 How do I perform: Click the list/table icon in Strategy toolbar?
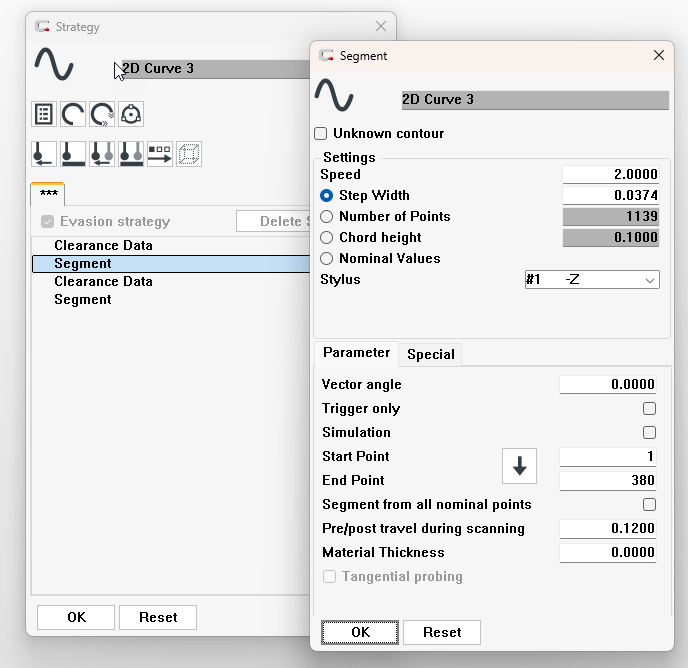point(44,115)
